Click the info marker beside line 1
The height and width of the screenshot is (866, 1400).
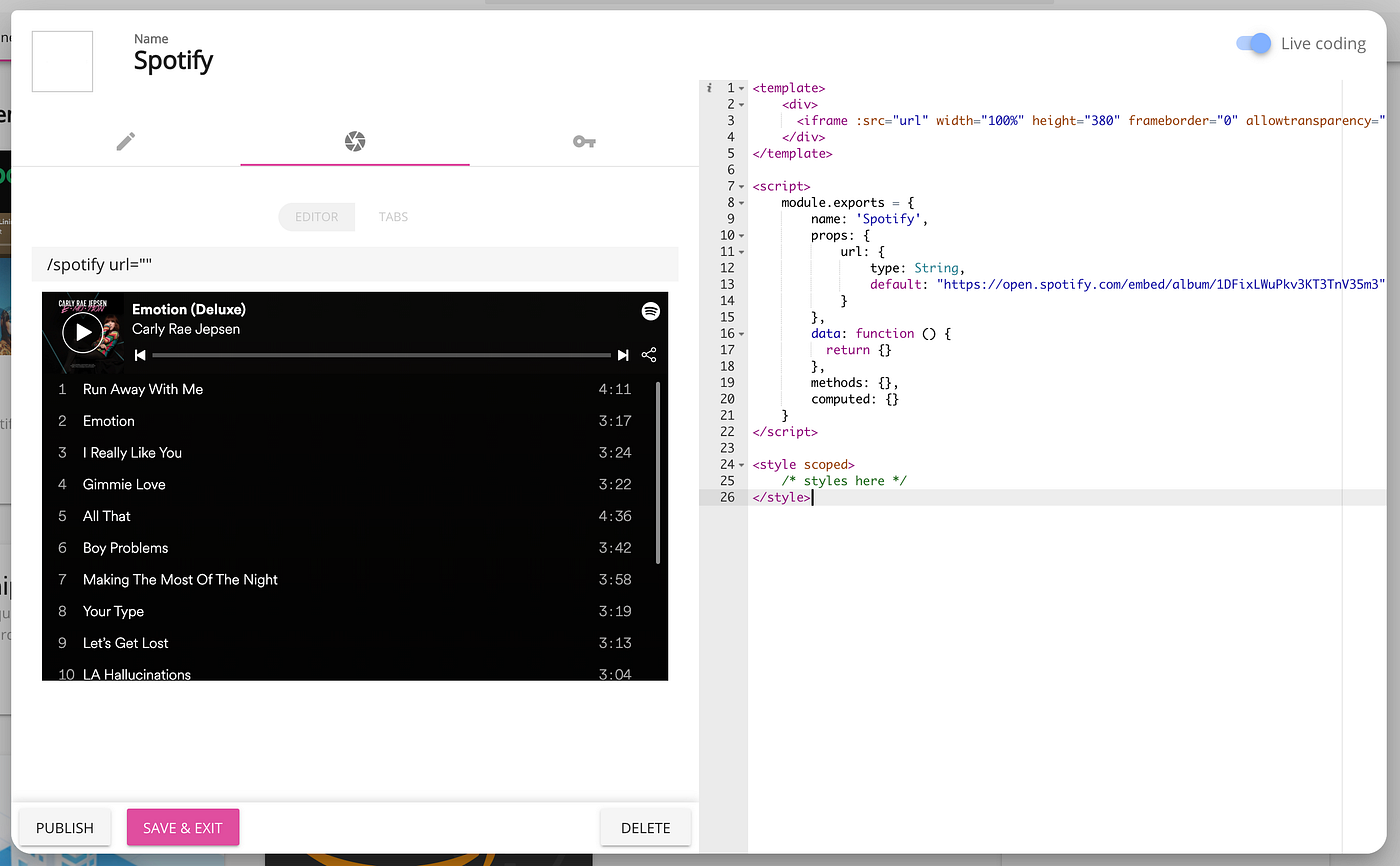[x=709, y=88]
